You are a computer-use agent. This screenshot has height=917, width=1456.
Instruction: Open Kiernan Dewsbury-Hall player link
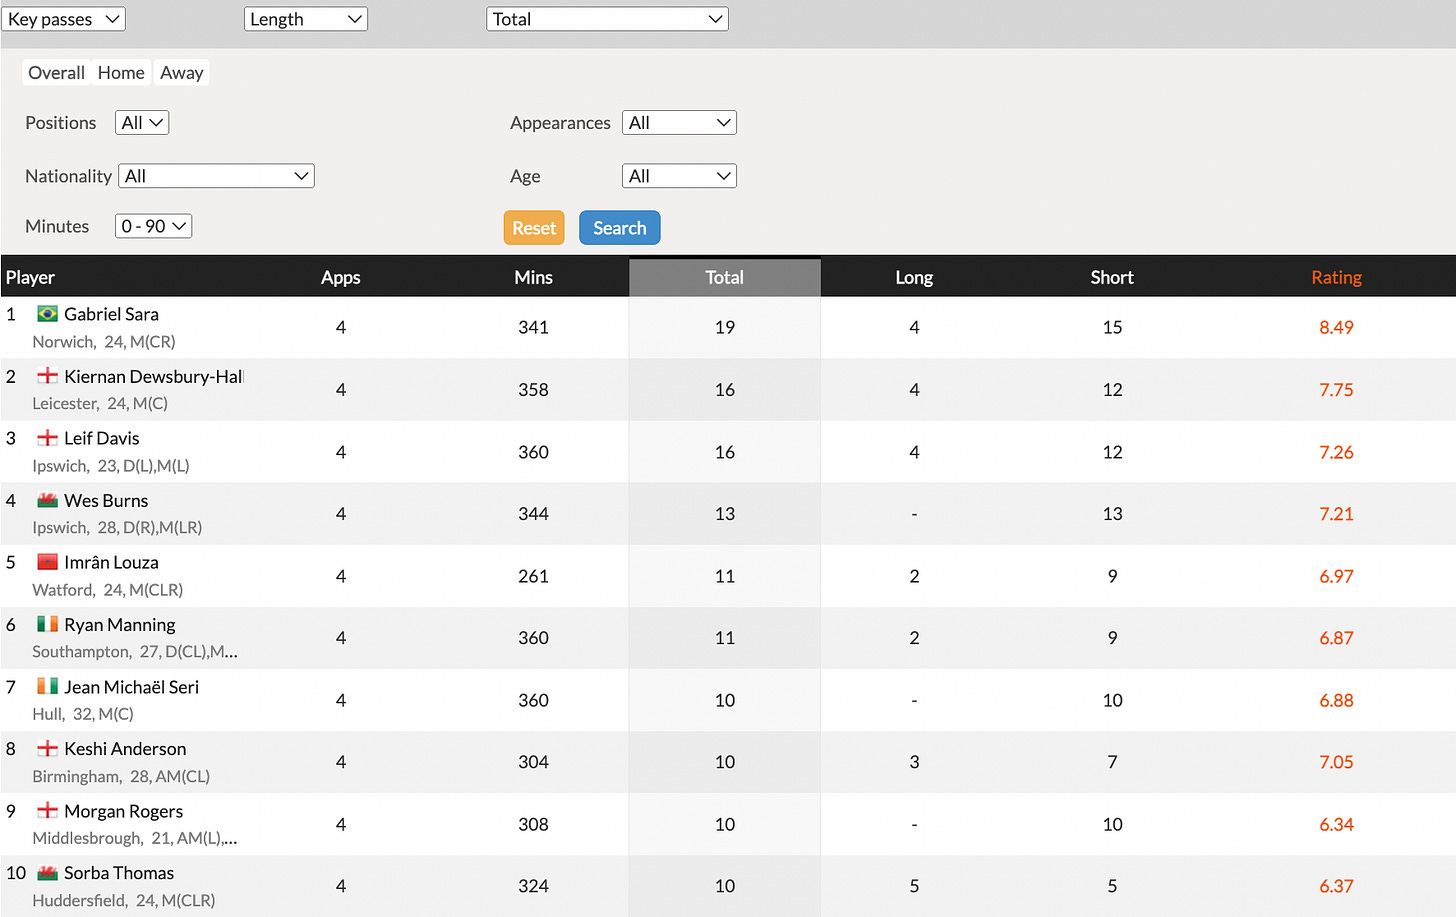(x=154, y=376)
